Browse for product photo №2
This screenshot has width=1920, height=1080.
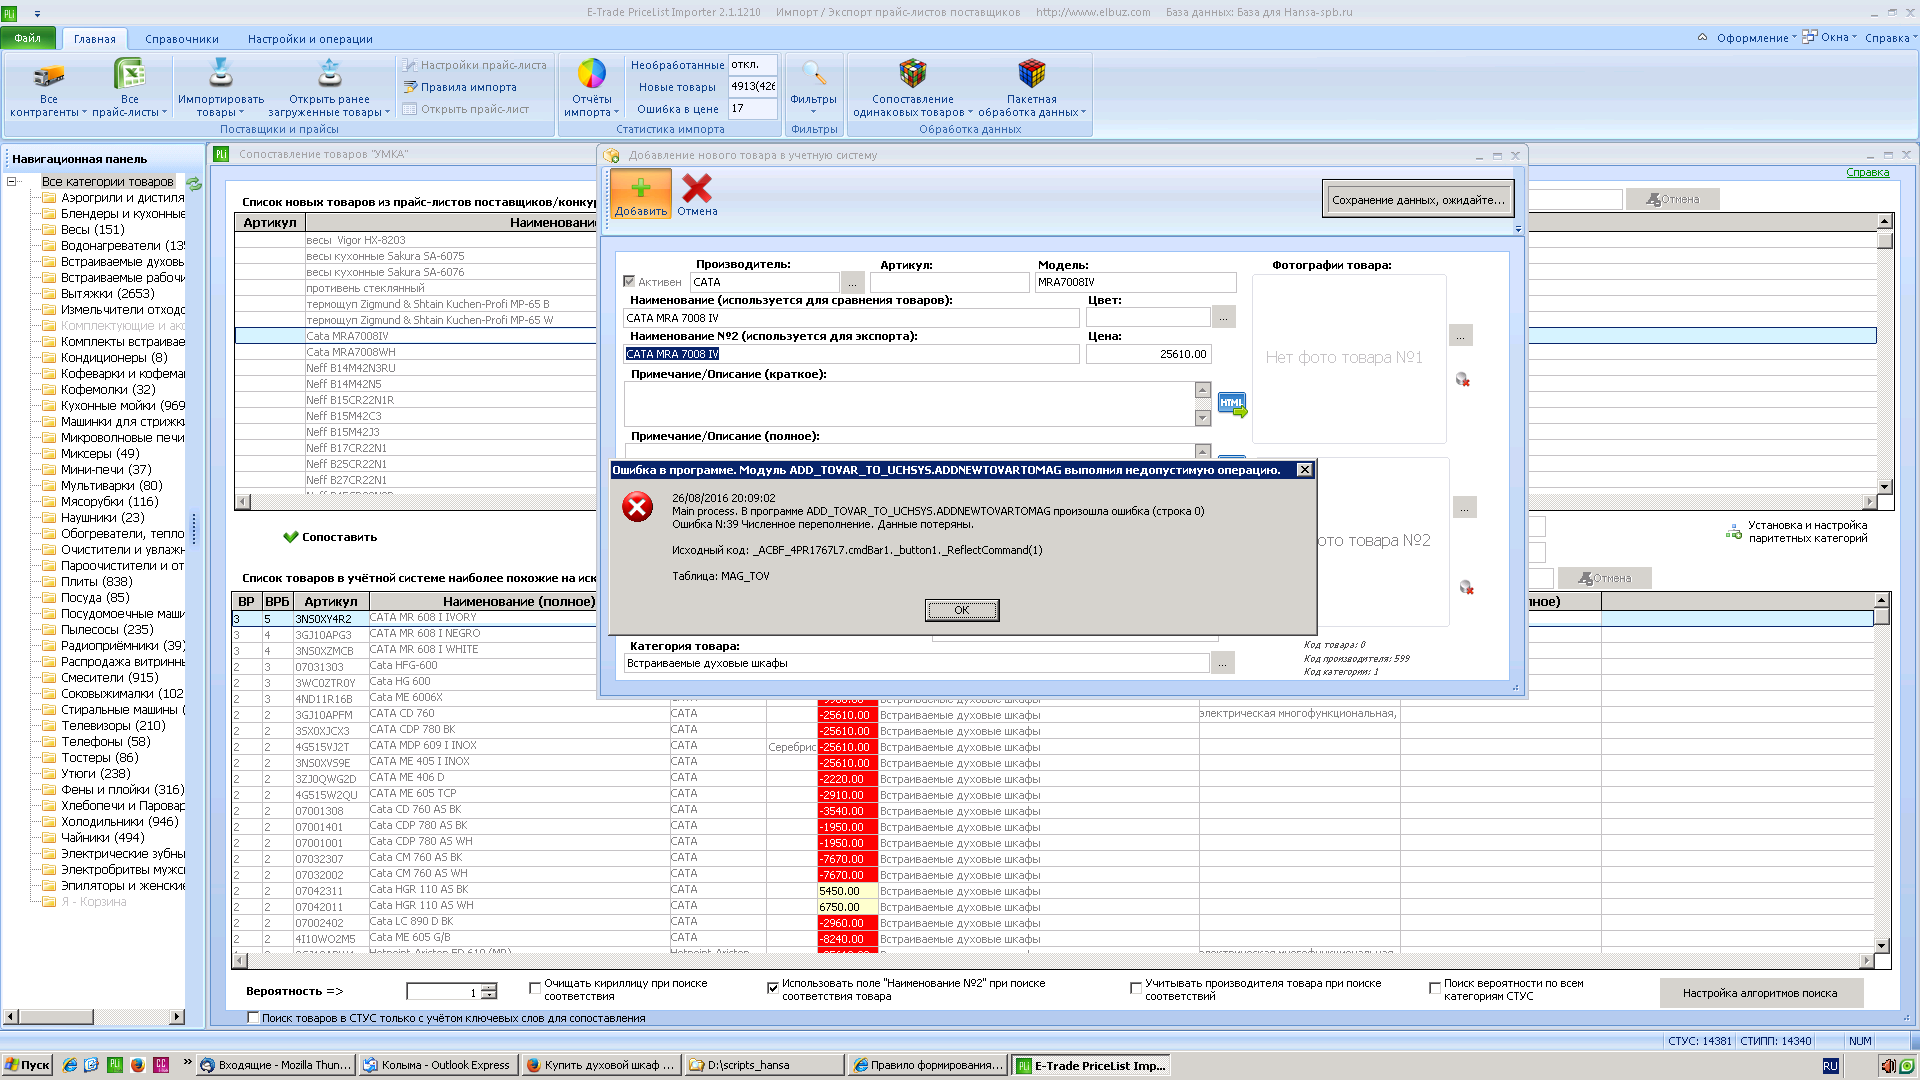(1464, 508)
